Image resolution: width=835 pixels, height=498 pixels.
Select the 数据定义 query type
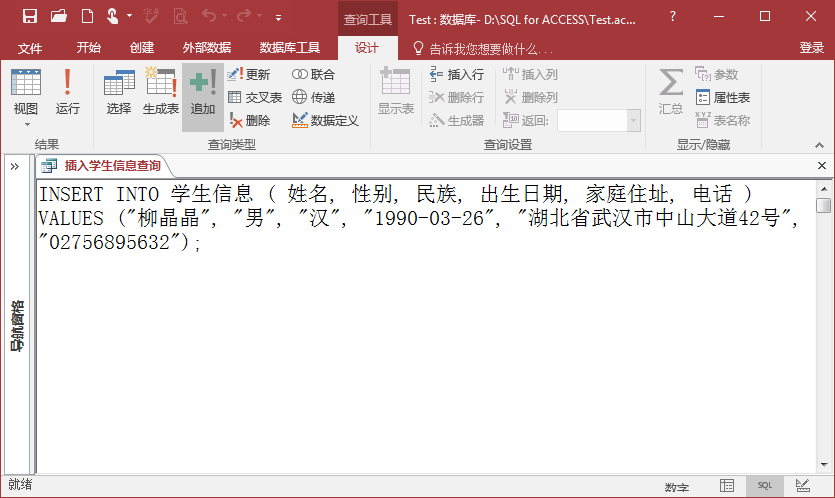[325, 120]
